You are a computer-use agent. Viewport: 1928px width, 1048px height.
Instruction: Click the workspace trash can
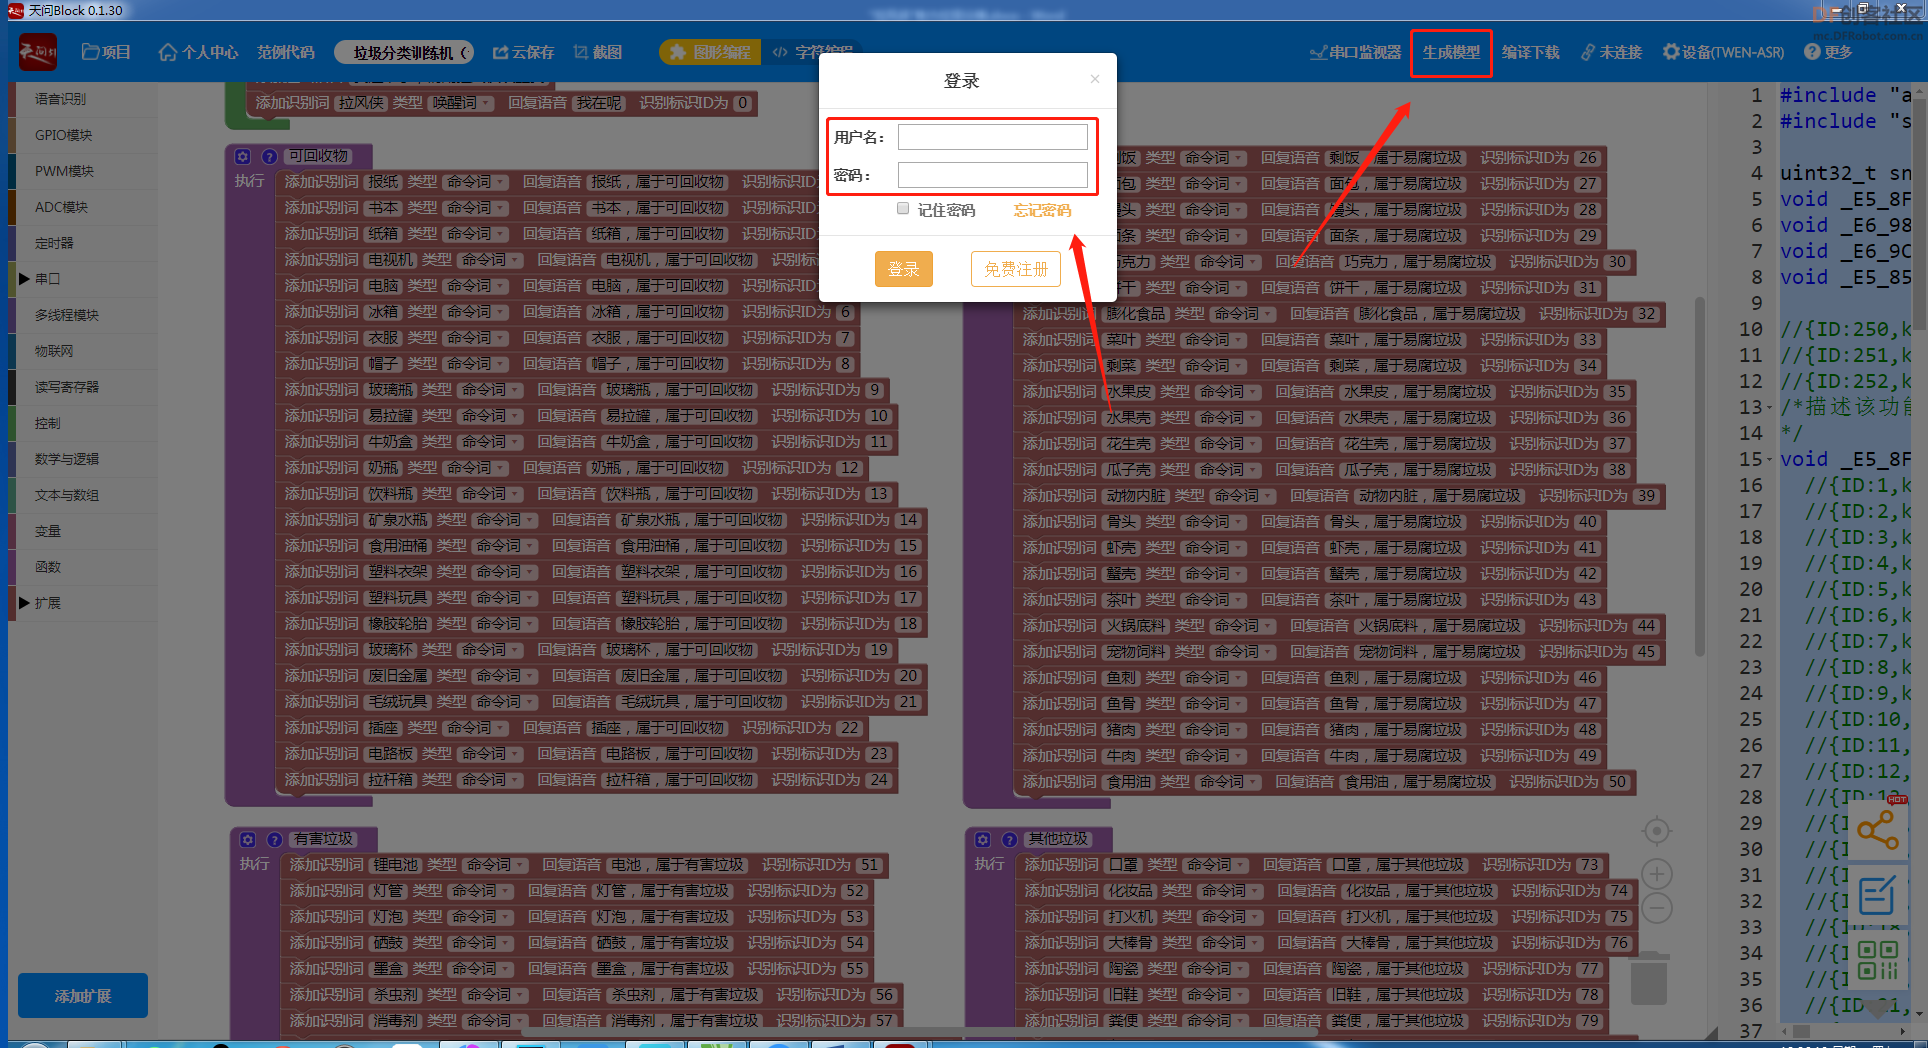1649,977
